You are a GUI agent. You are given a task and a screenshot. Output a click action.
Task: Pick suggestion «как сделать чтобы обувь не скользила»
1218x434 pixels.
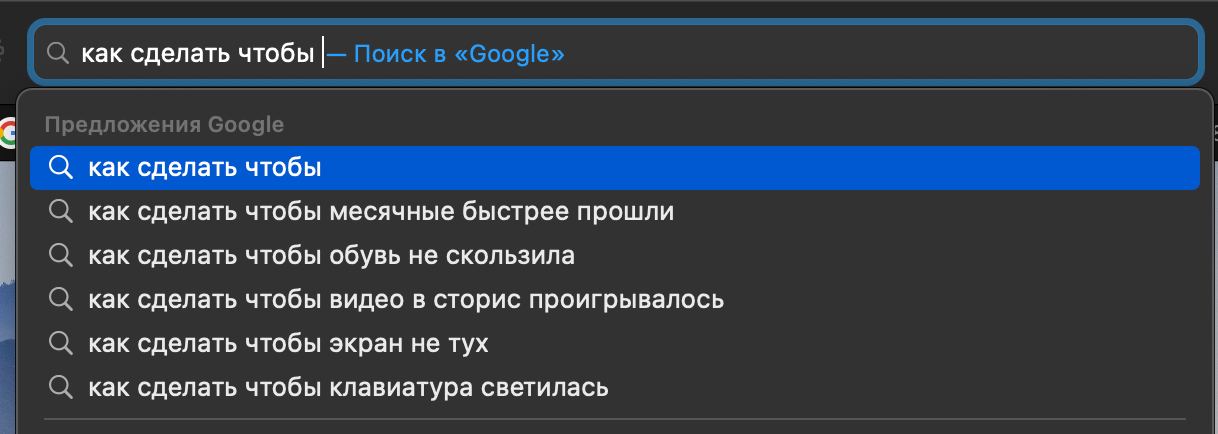pyautogui.click(x=331, y=255)
